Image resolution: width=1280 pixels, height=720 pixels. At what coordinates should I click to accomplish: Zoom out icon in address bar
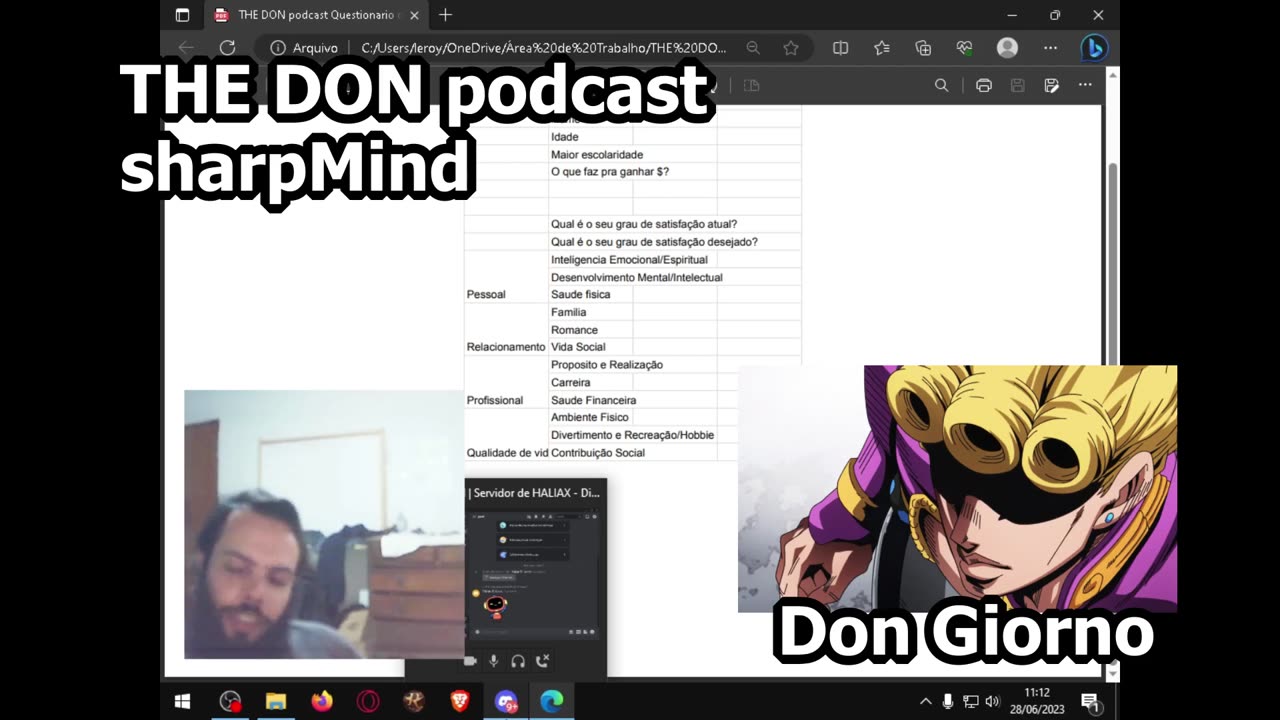(x=753, y=47)
